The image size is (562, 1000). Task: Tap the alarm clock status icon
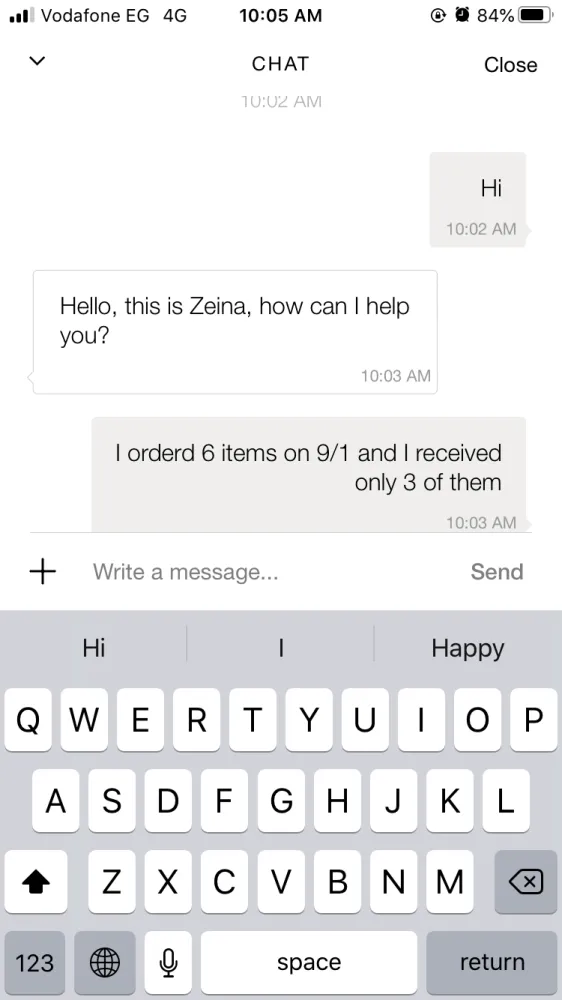(x=462, y=15)
